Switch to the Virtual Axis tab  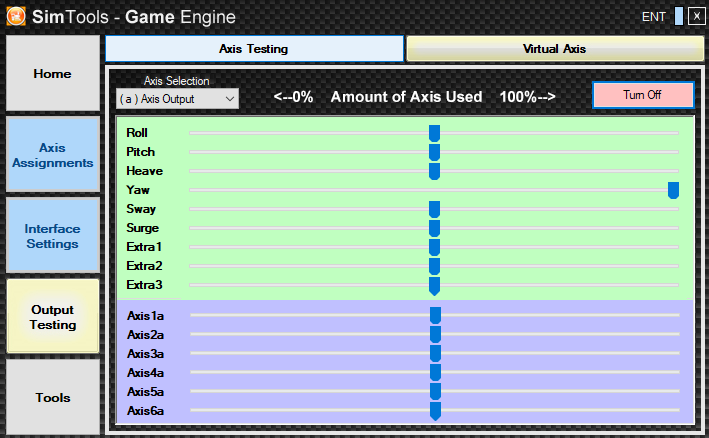554,48
